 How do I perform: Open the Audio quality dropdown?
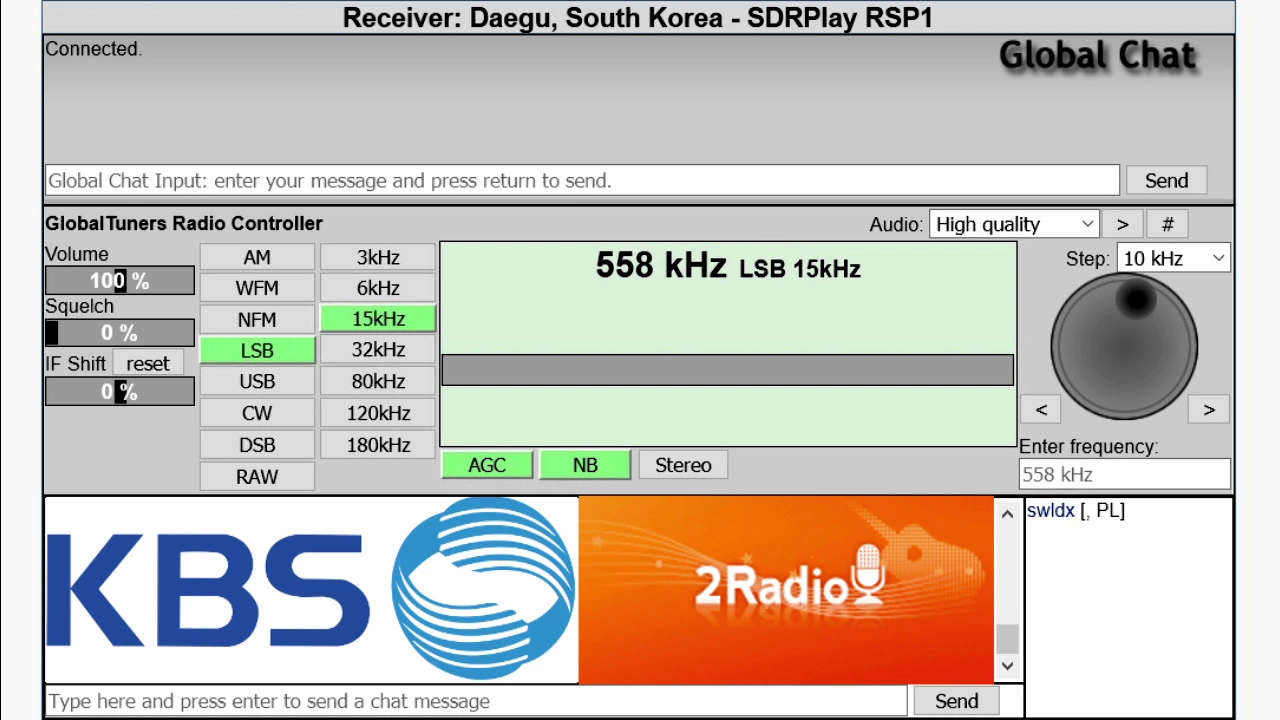[1014, 224]
